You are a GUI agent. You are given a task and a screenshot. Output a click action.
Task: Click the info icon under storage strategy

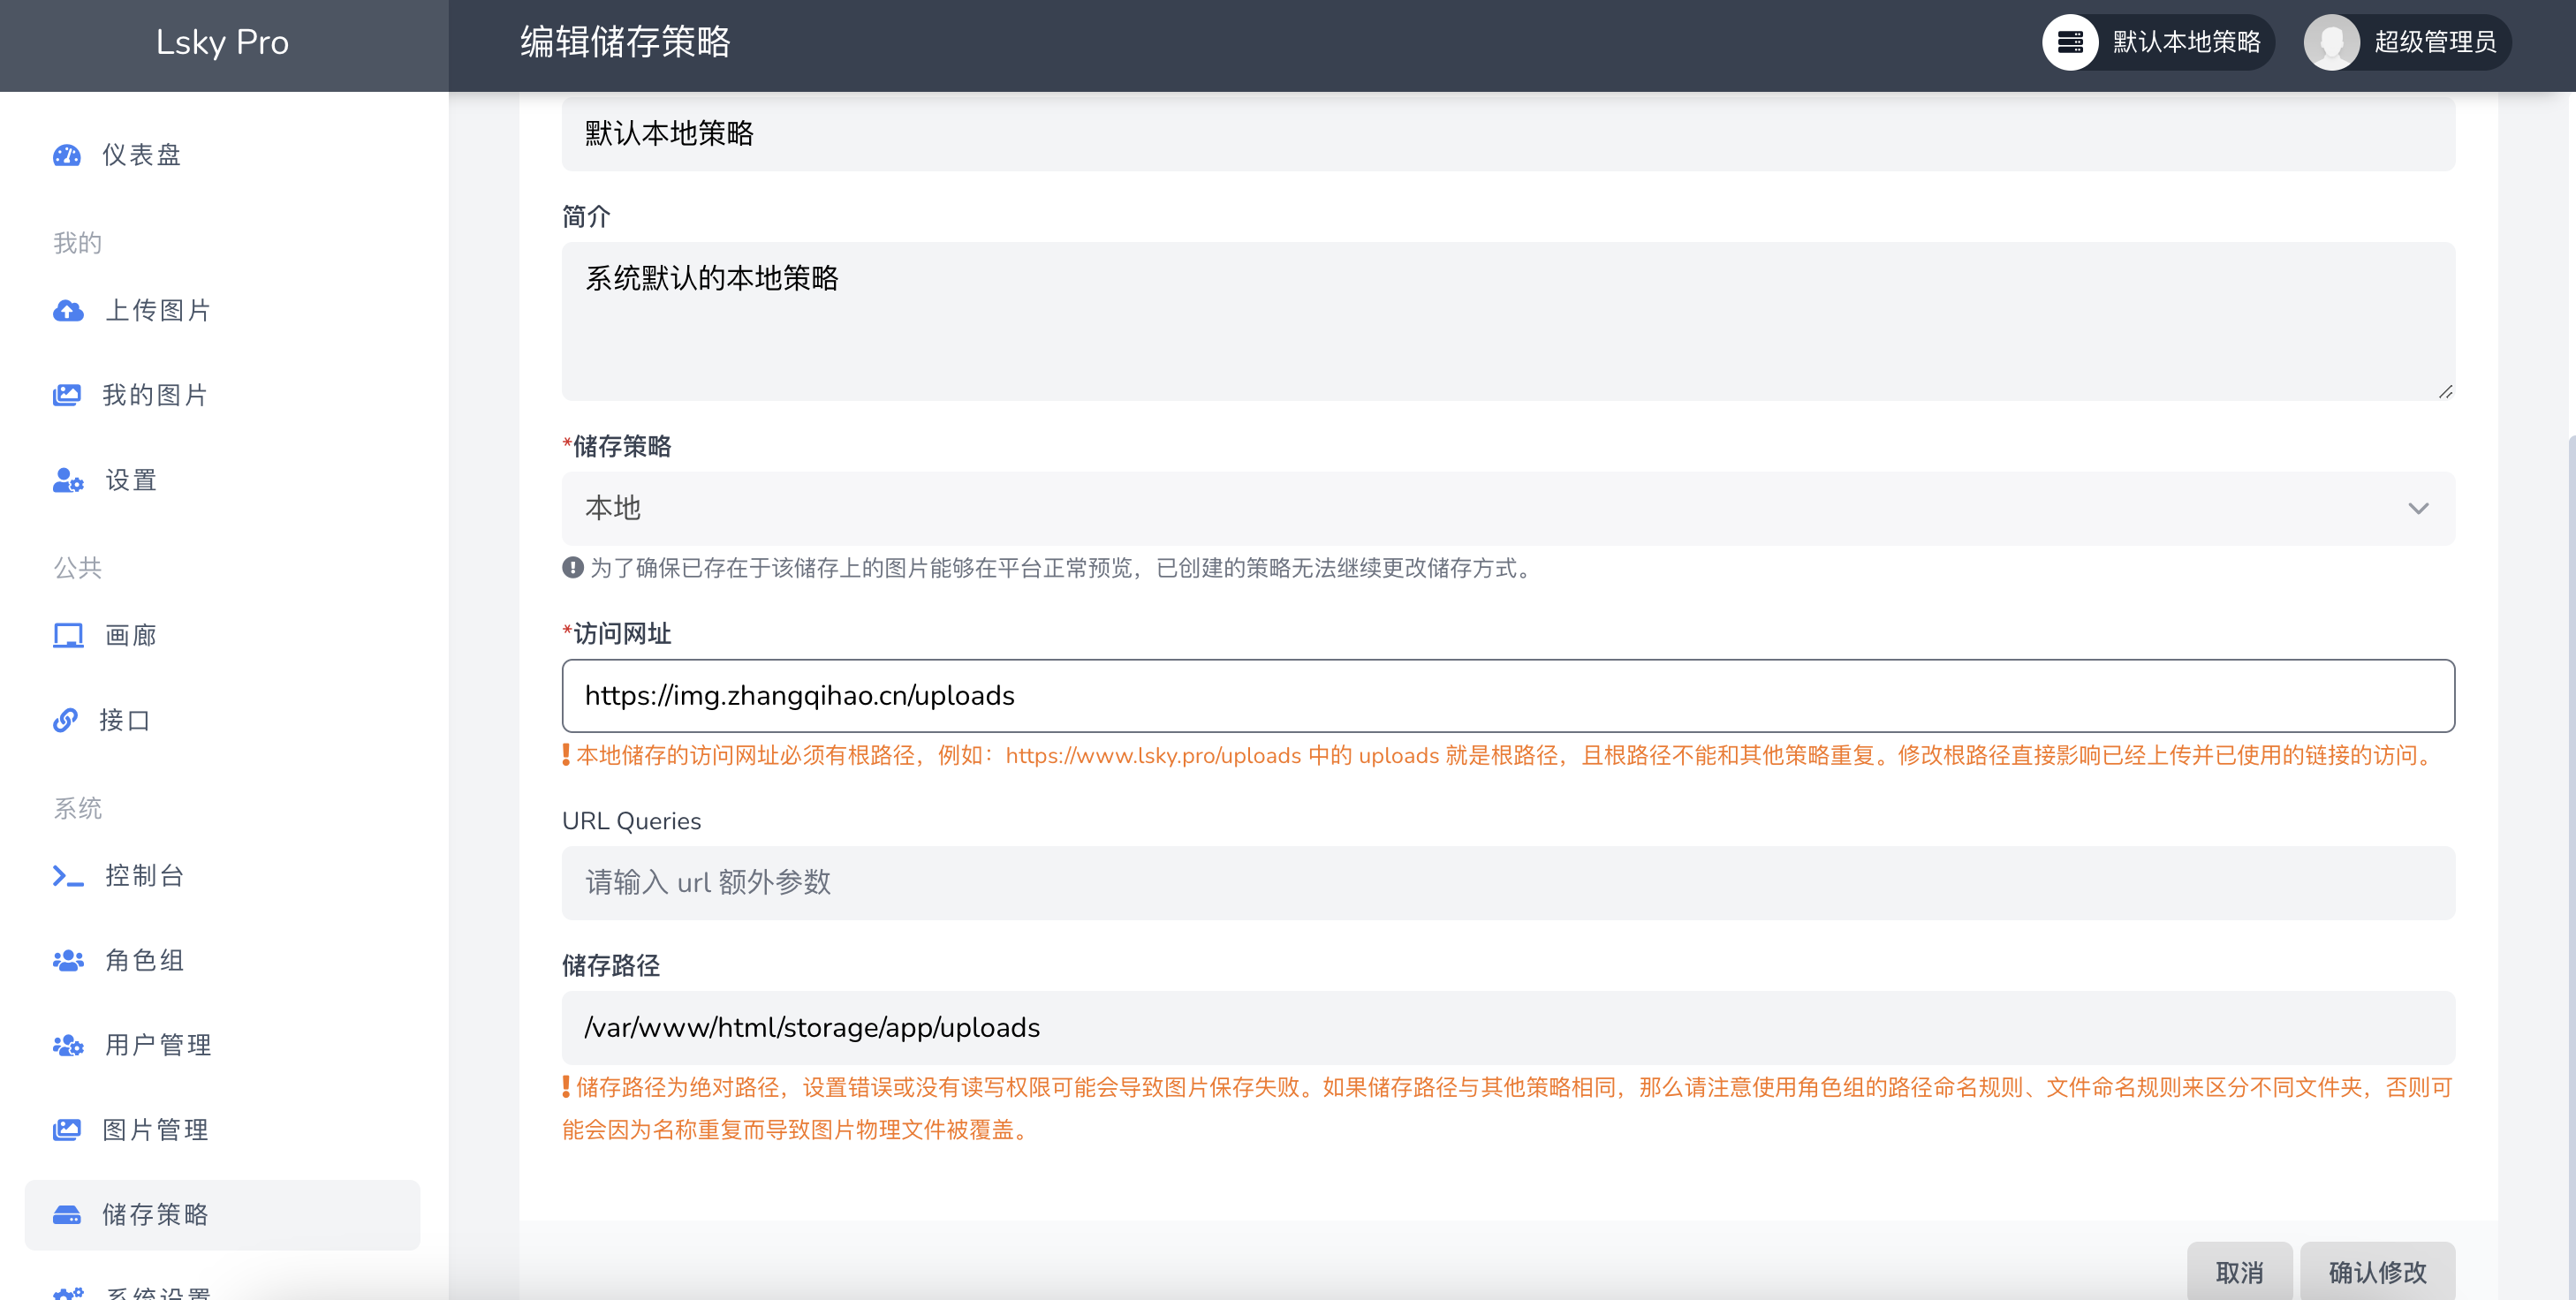click(573, 567)
